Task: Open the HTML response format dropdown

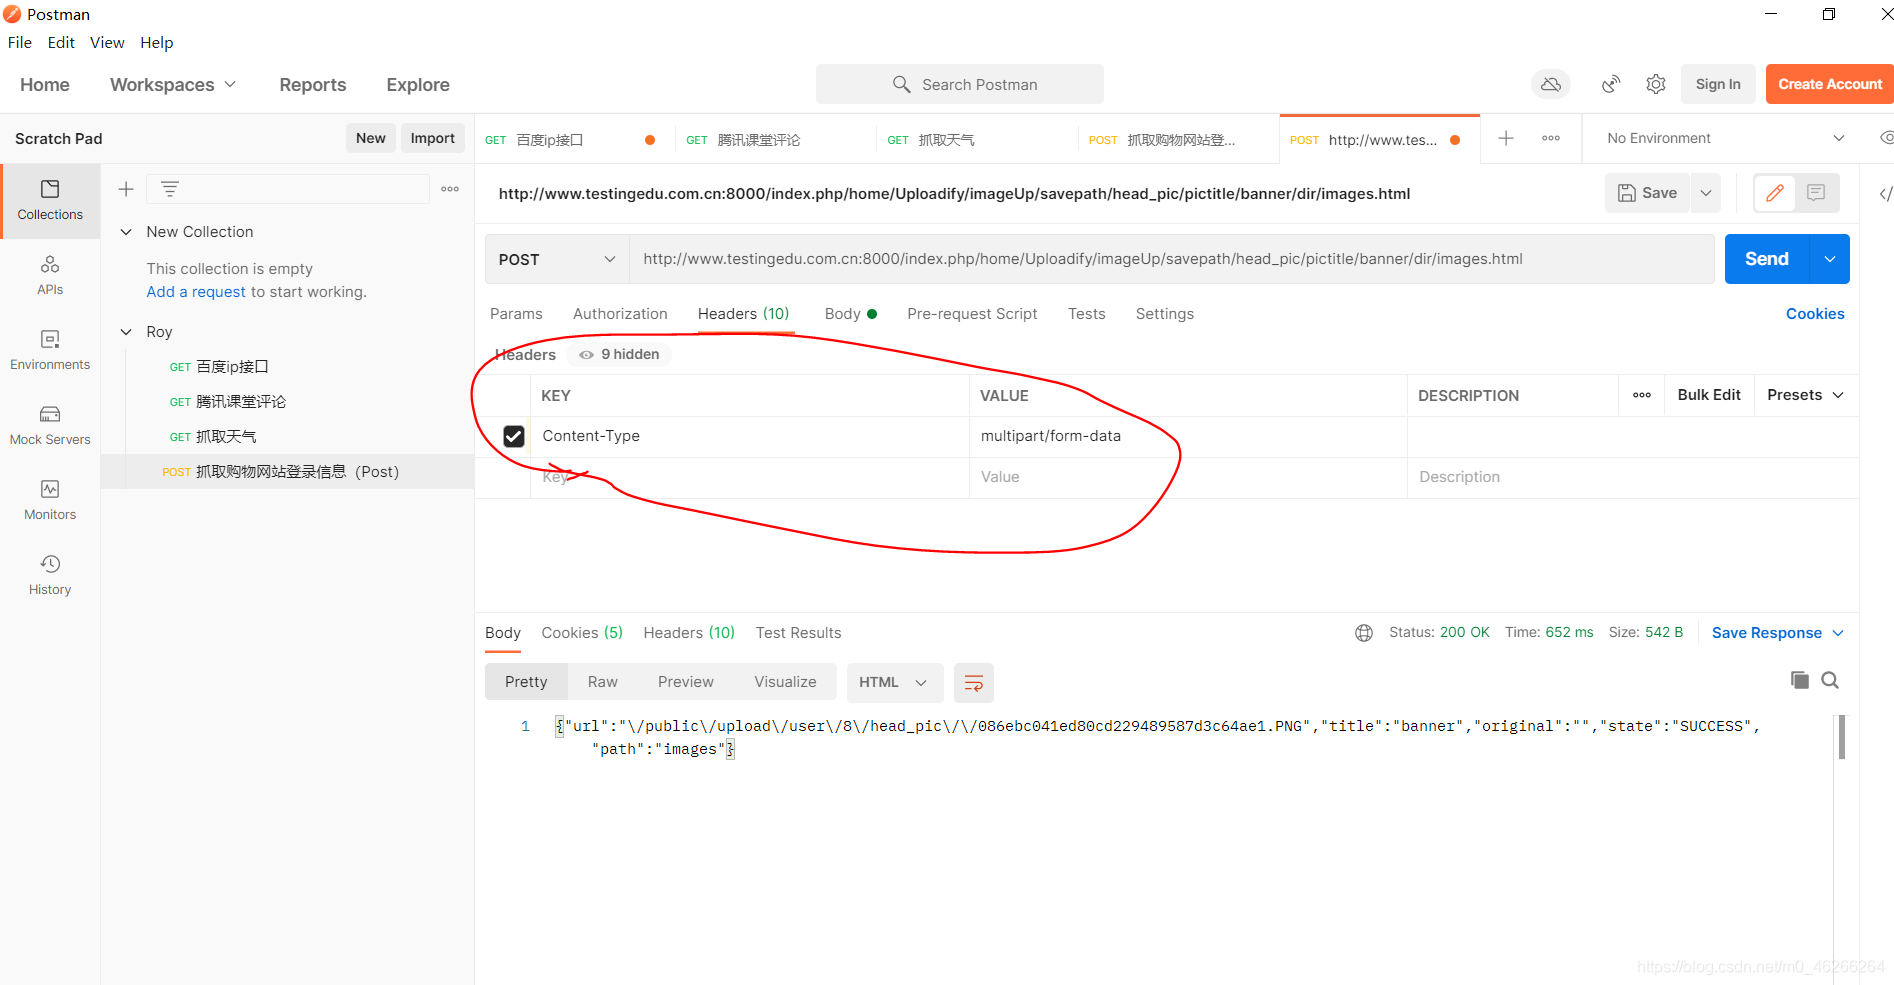Action: click(894, 683)
